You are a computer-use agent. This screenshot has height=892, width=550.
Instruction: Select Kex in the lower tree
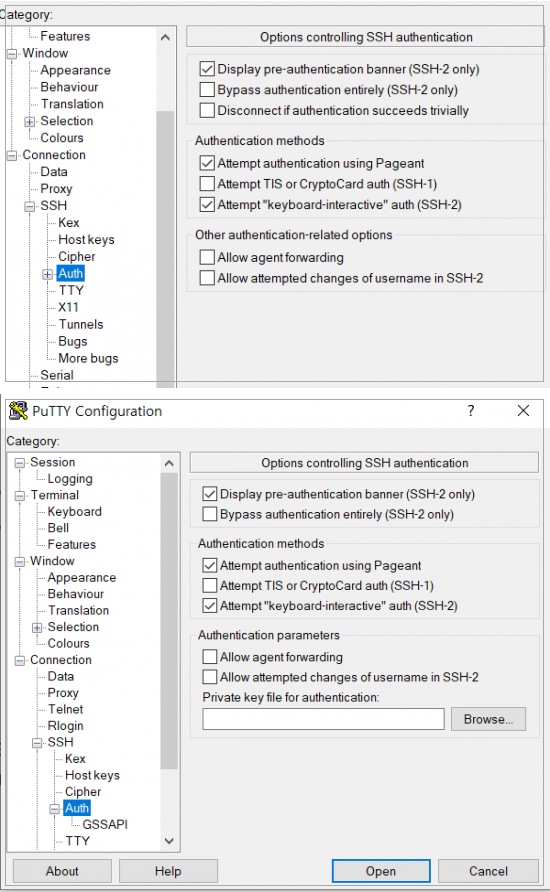tap(75, 759)
